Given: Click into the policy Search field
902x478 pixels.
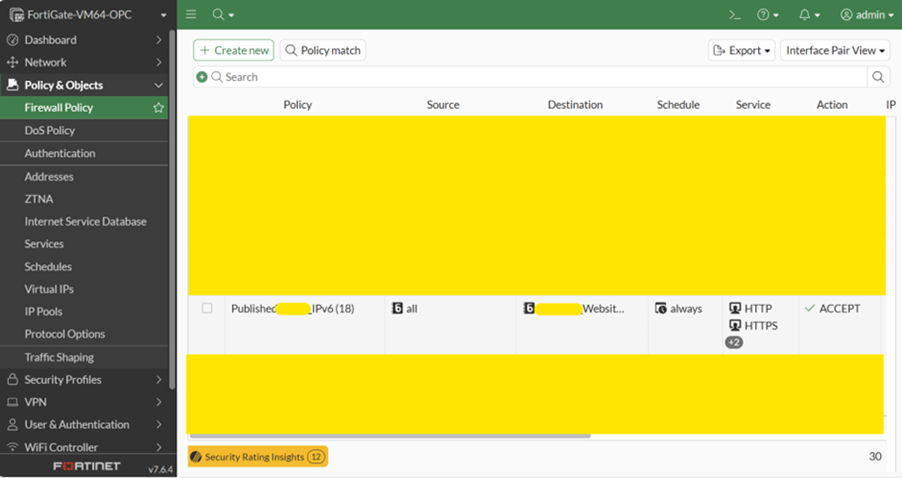Looking at the screenshot, I should (x=540, y=77).
